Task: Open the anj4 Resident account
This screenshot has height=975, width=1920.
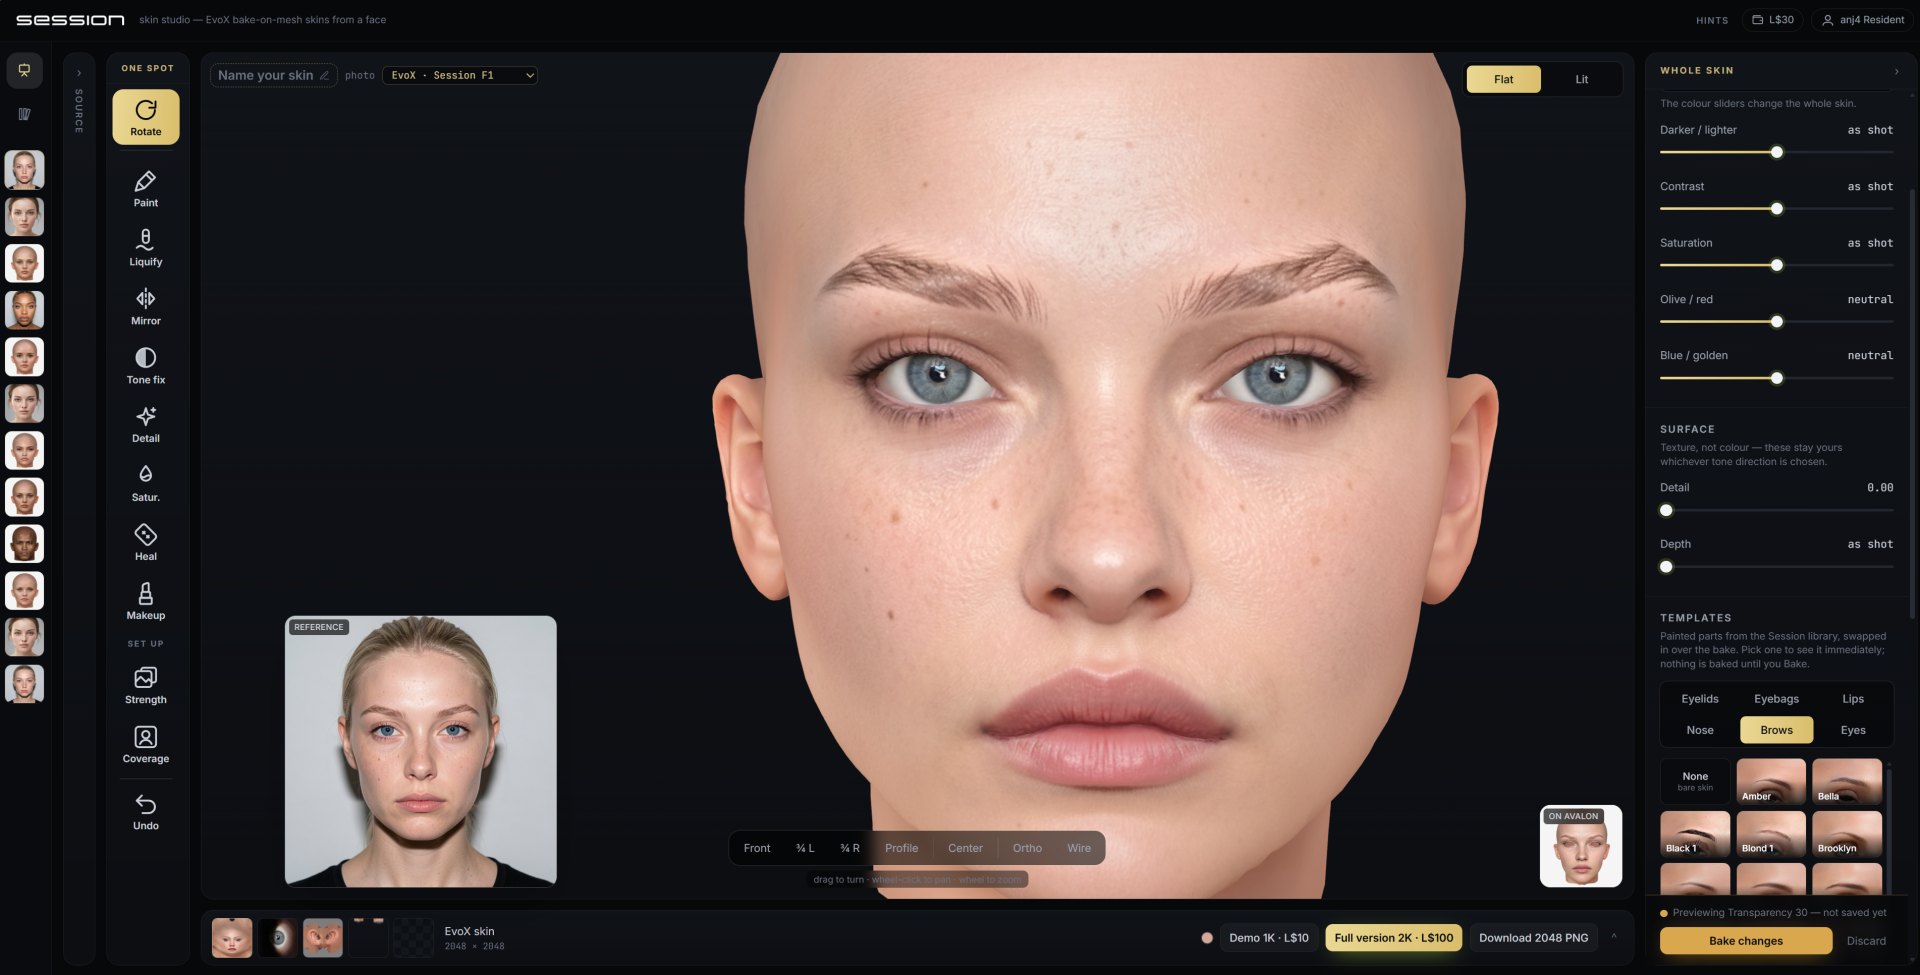Action: (1863, 20)
